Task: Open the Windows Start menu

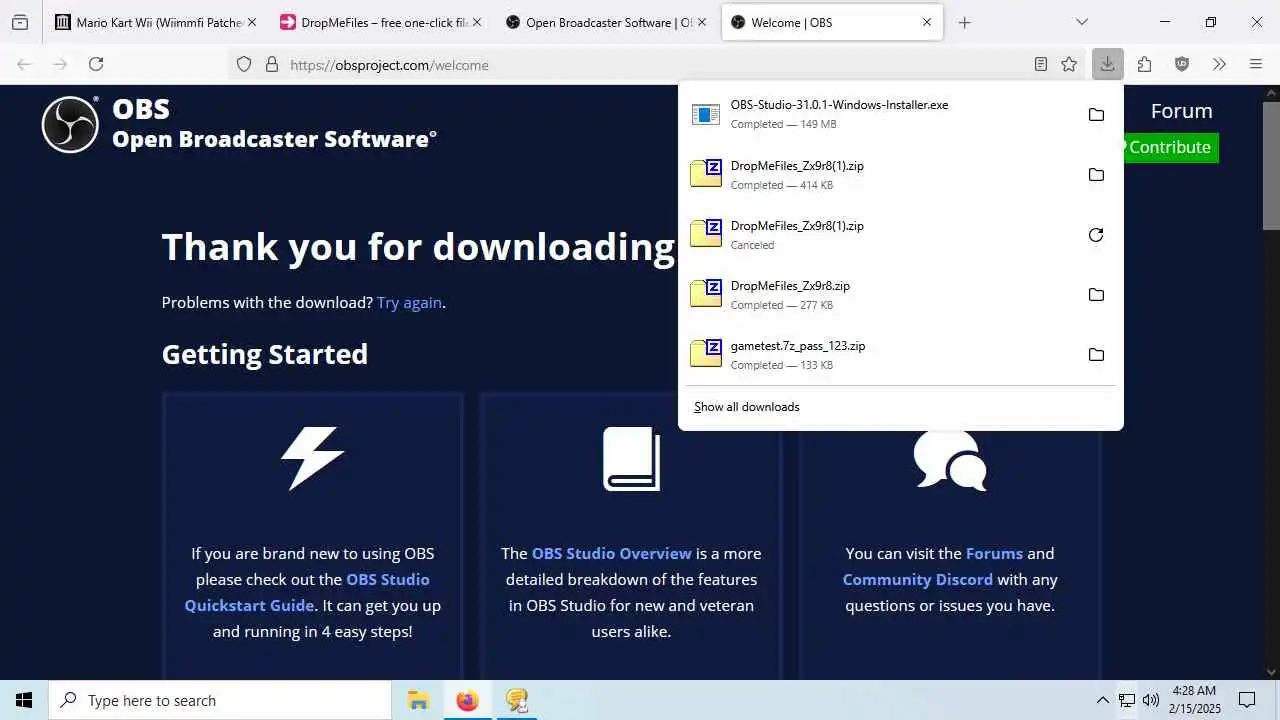Action: [24, 700]
